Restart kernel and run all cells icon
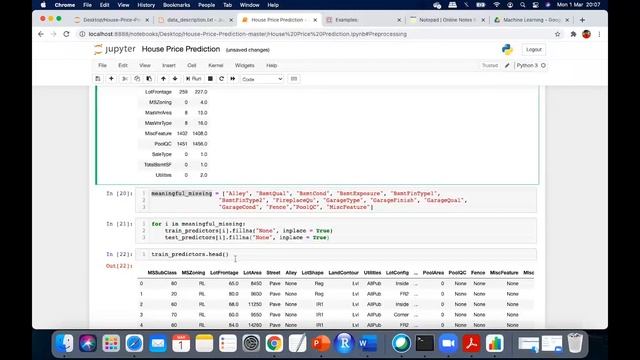The height and width of the screenshot is (360, 640). pyautogui.click(x=233, y=79)
